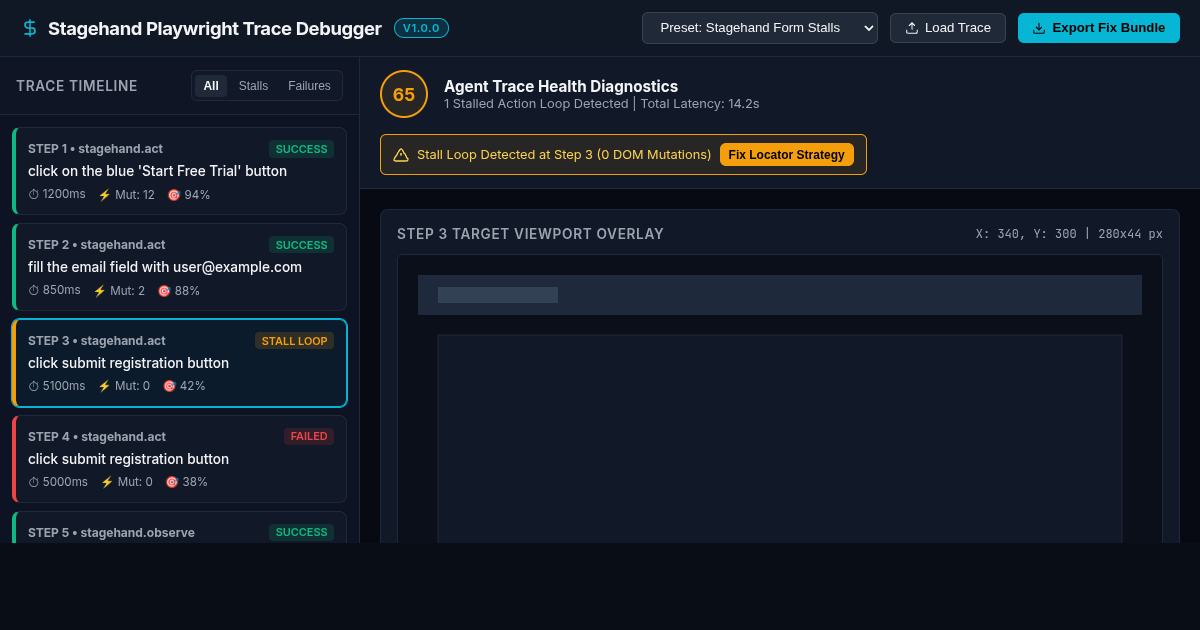Select the Step 4 failed trace card

(x=179, y=459)
